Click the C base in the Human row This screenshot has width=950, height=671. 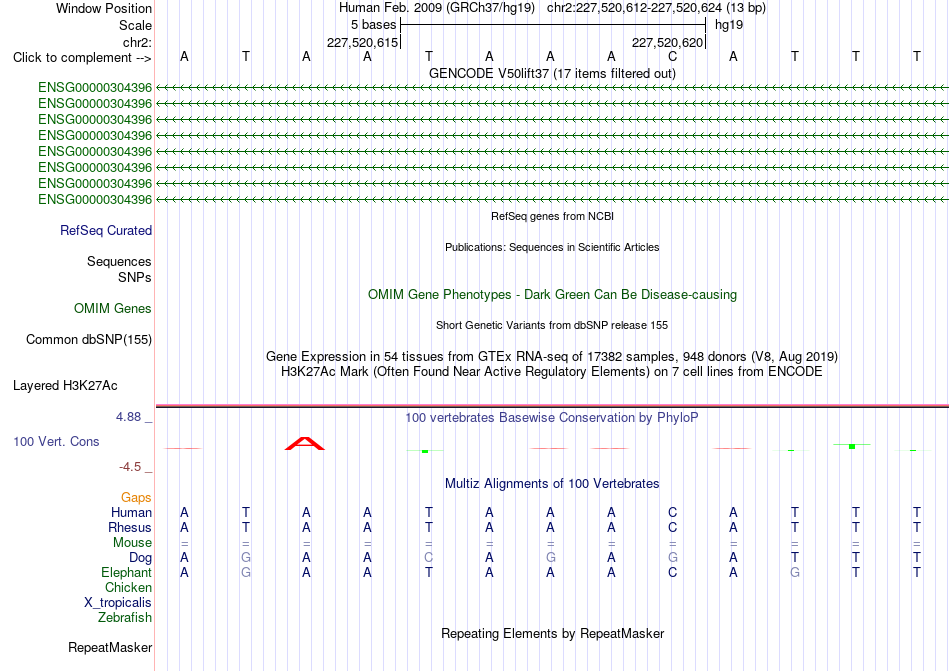point(673,512)
